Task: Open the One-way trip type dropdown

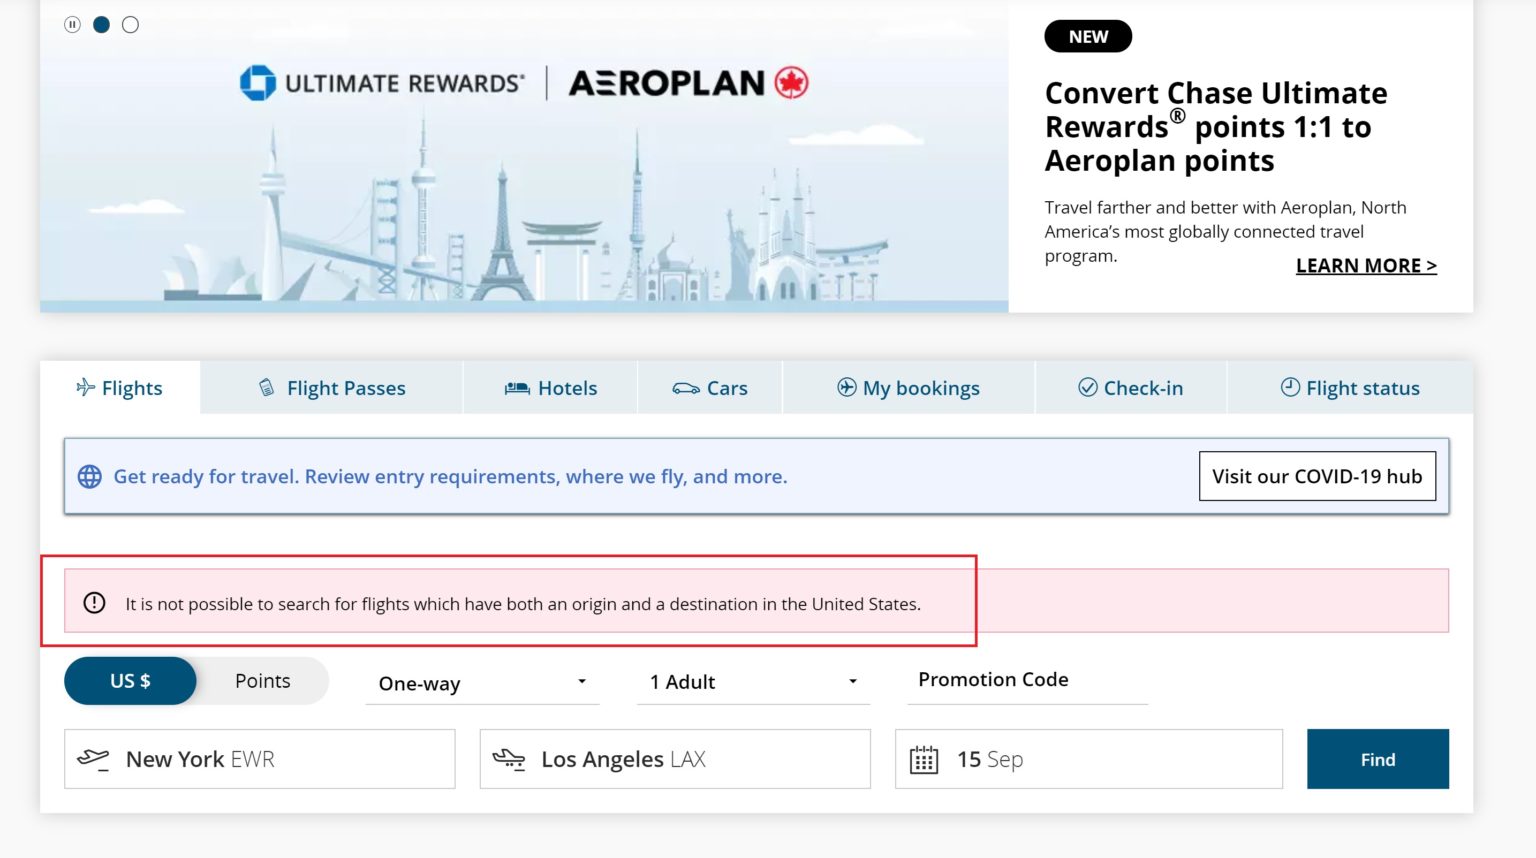Action: pos(481,683)
